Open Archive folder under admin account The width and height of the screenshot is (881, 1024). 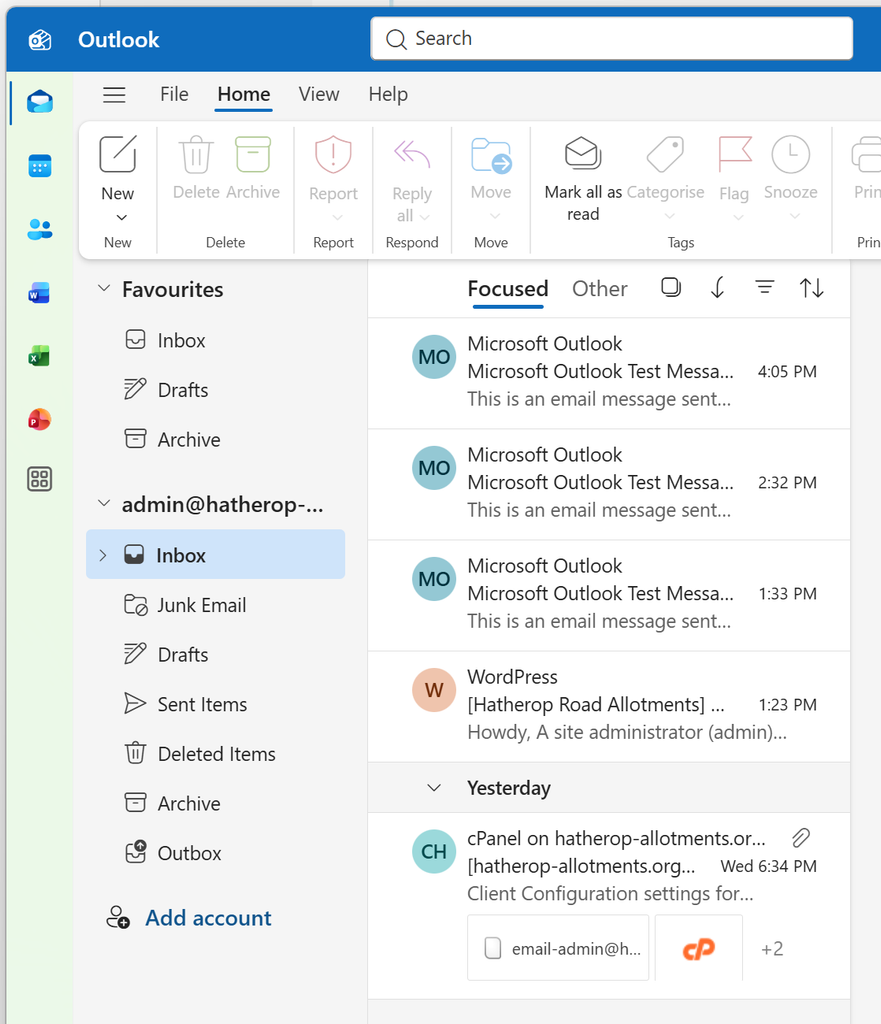[x=216, y=803]
